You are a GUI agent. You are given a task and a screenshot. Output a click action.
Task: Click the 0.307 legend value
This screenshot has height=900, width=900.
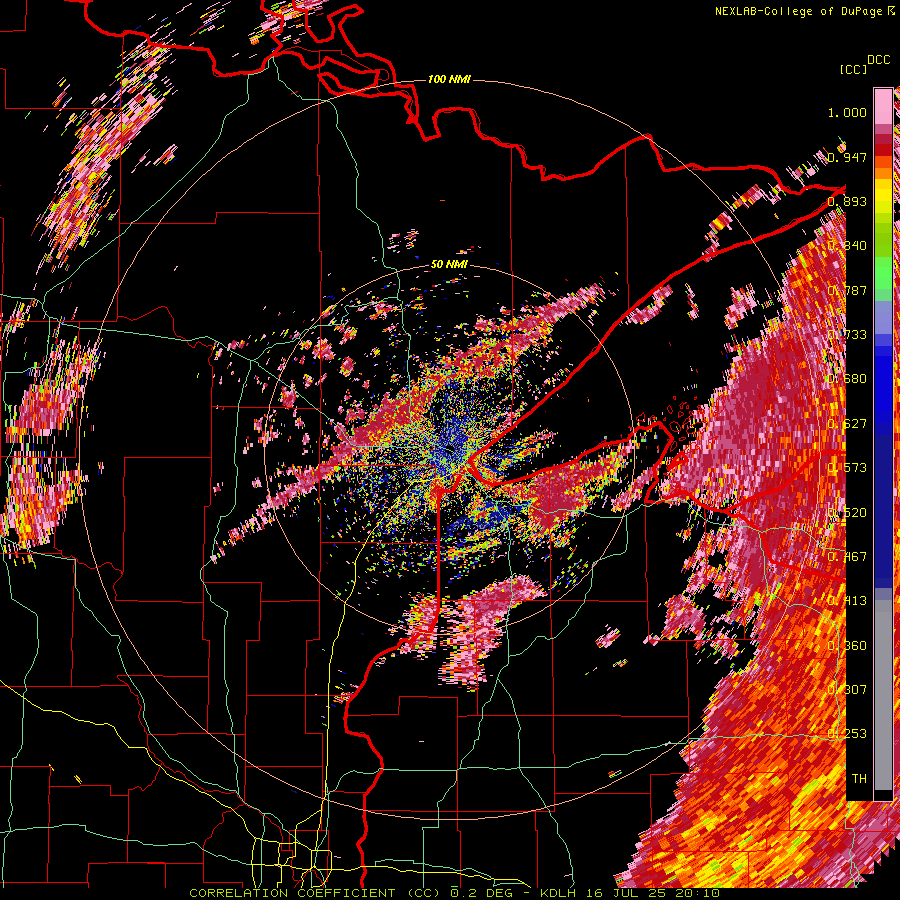pyautogui.click(x=847, y=690)
